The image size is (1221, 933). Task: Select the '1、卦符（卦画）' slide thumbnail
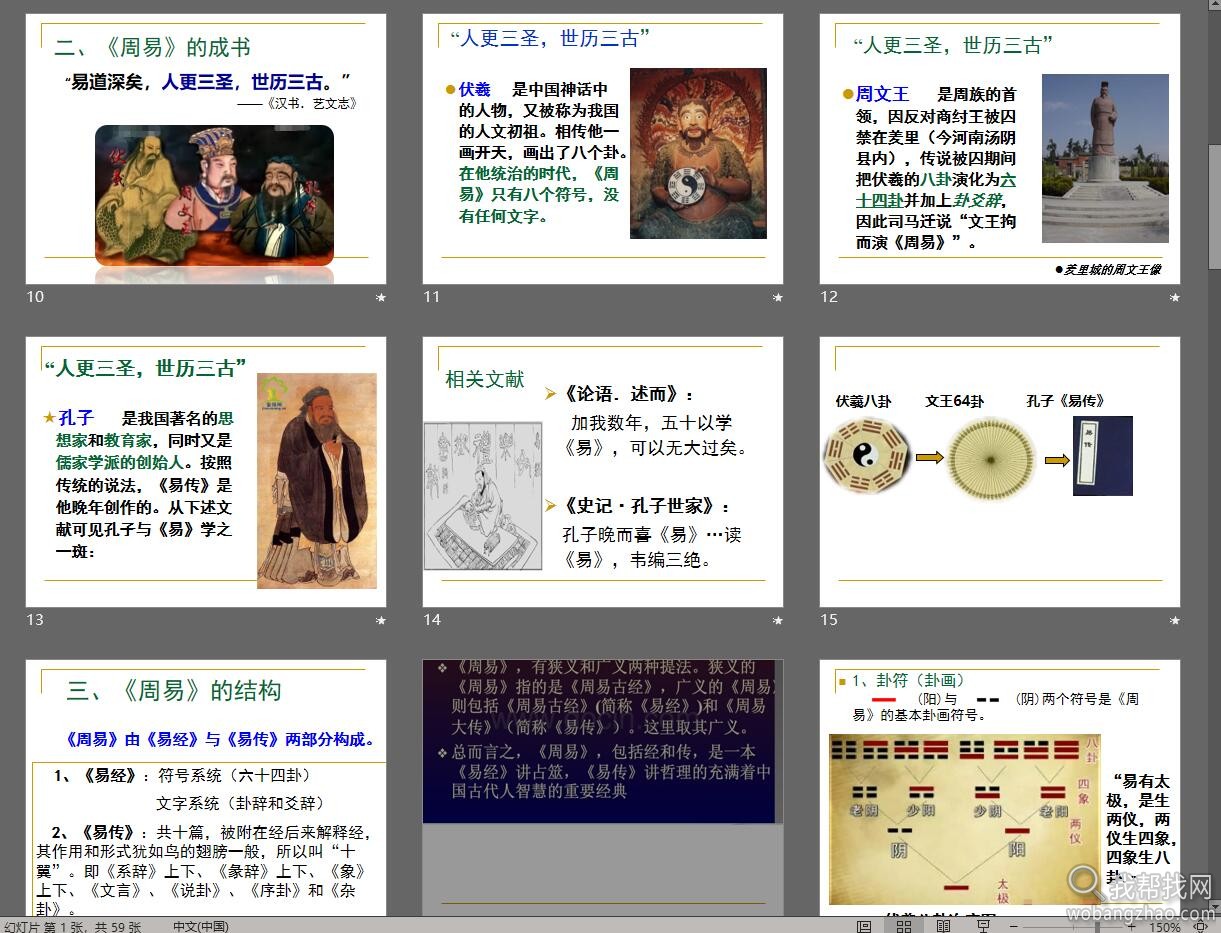point(1000,788)
